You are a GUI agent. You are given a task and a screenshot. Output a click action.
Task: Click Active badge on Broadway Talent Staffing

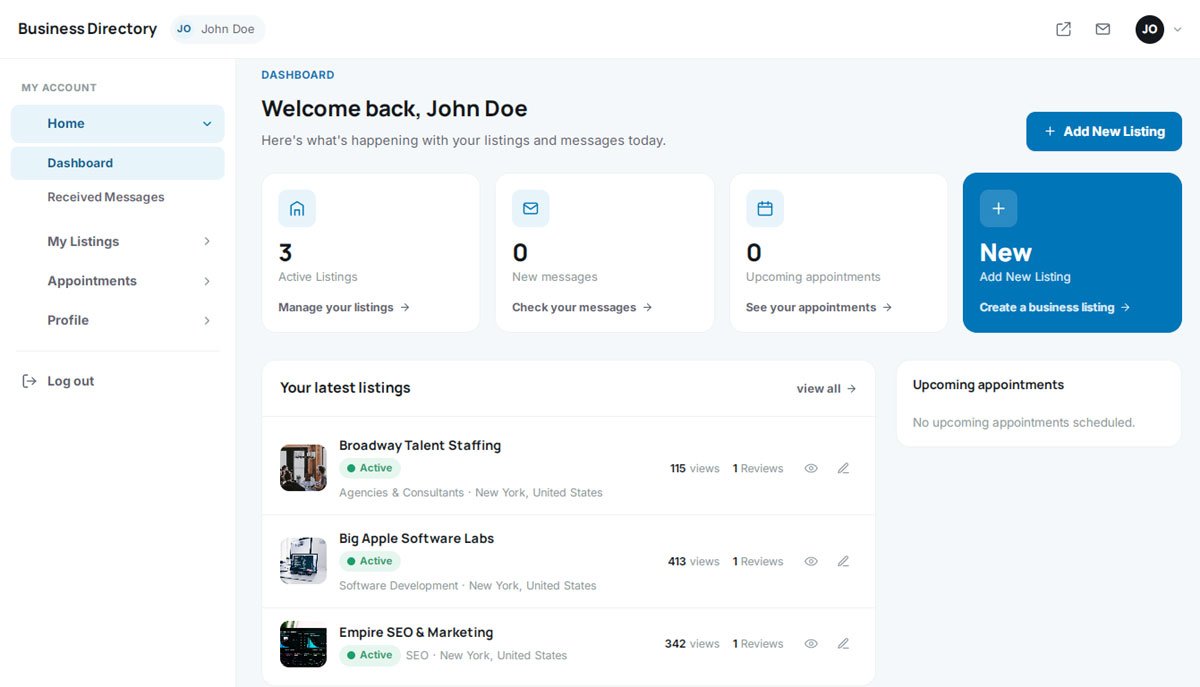[x=370, y=468]
